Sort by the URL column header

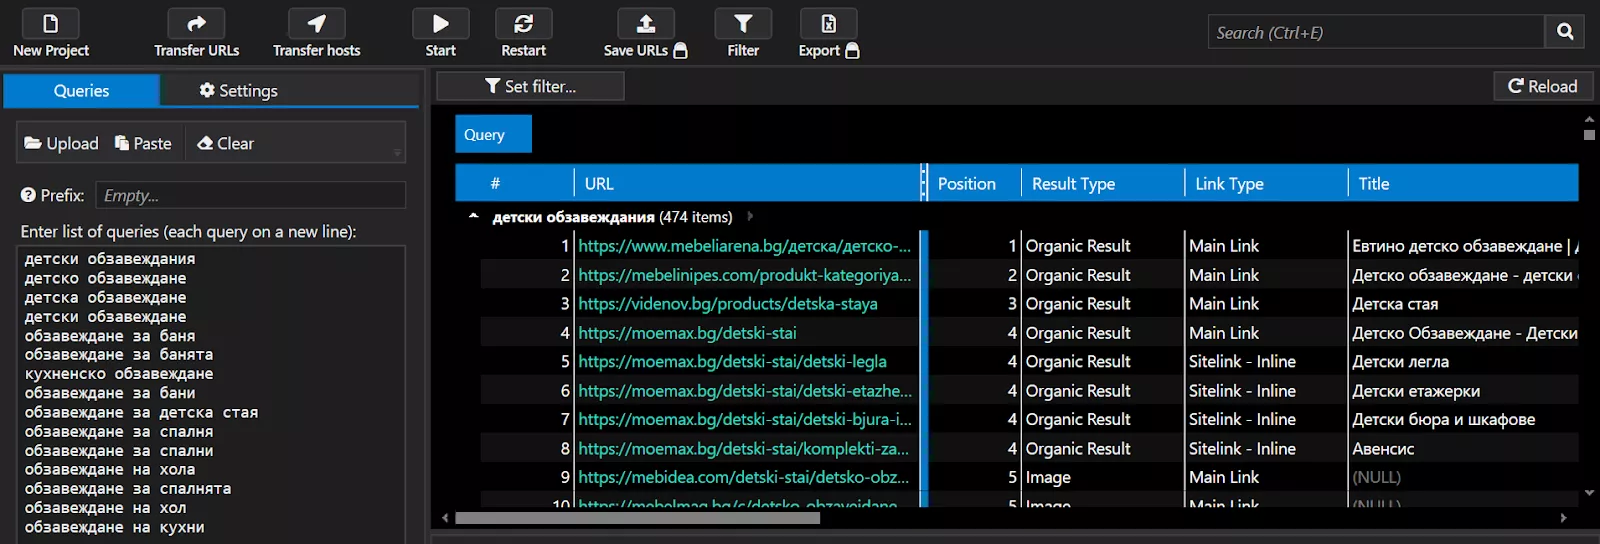[x=747, y=183]
